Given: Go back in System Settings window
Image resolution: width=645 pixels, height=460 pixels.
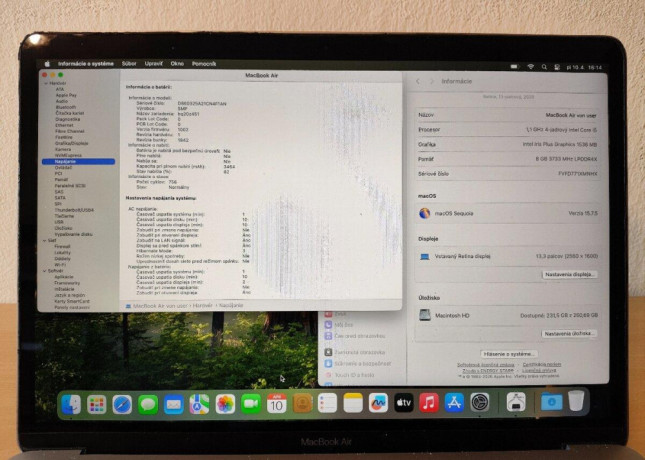Looking at the screenshot, I should [418, 81].
